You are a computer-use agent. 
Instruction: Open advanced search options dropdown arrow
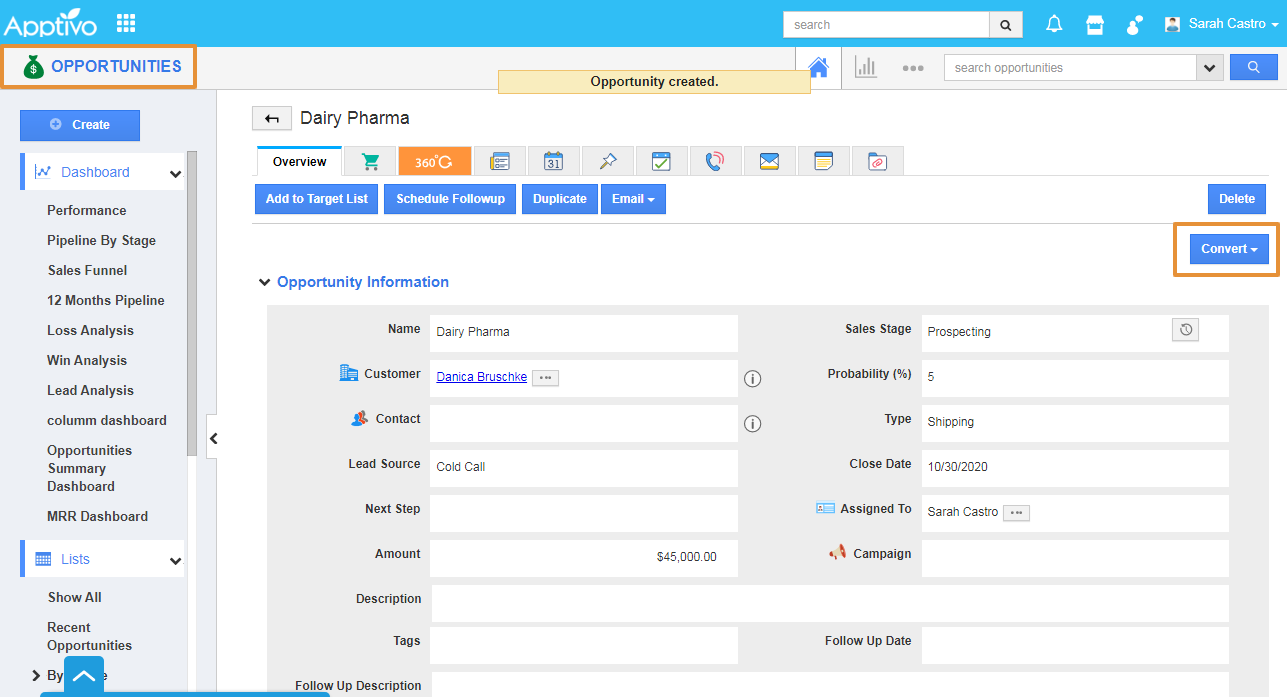pyautogui.click(x=1210, y=68)
